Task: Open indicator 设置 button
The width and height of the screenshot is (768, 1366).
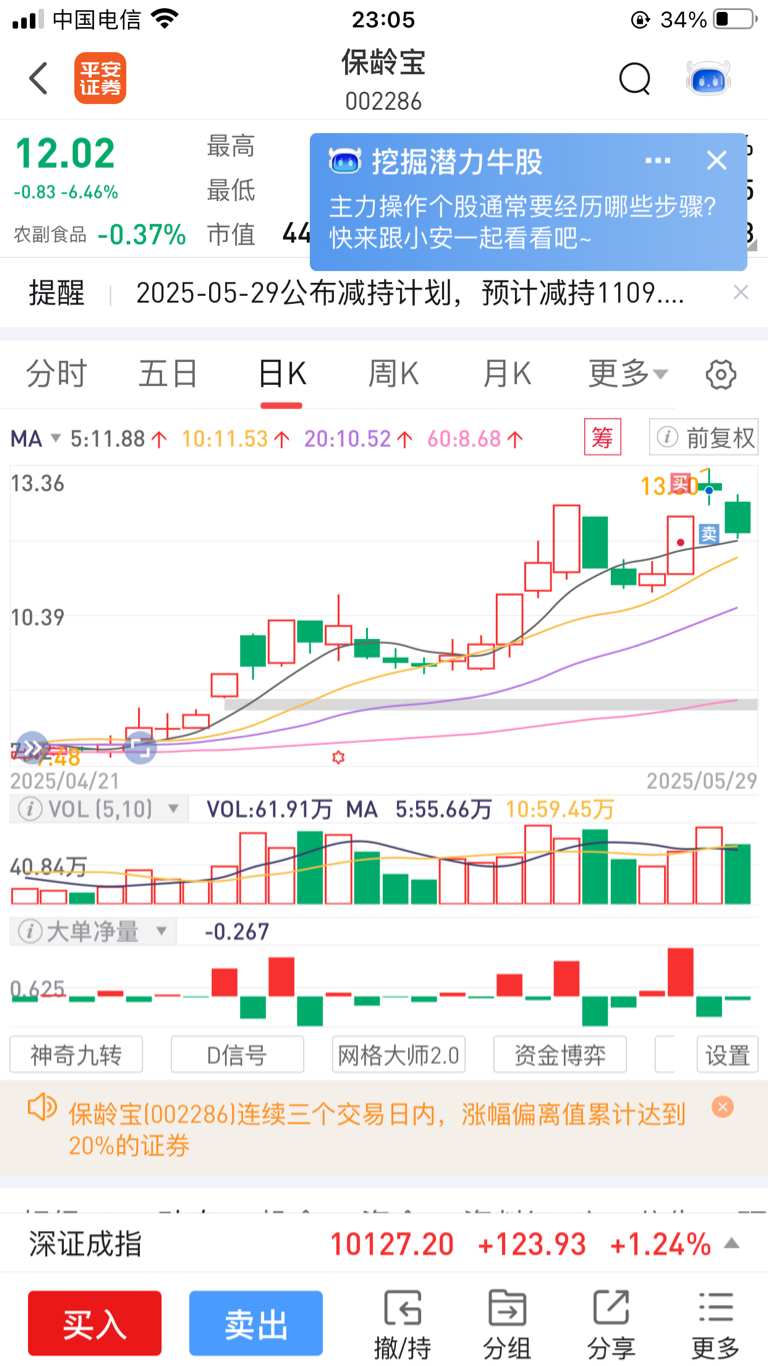Action: tap(727, 1054)
